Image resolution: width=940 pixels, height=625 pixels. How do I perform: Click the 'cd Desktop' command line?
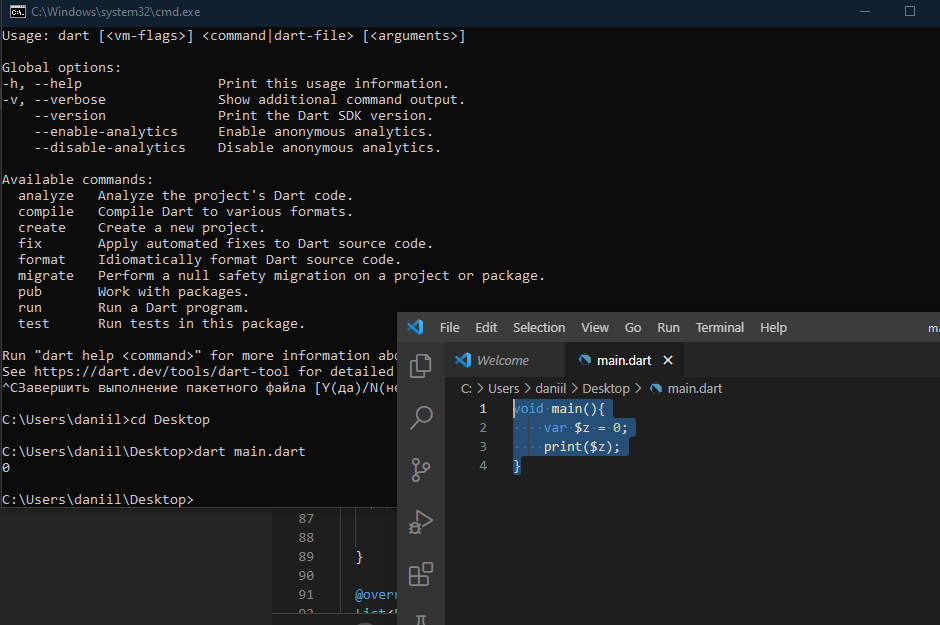(x=170, y=419)
